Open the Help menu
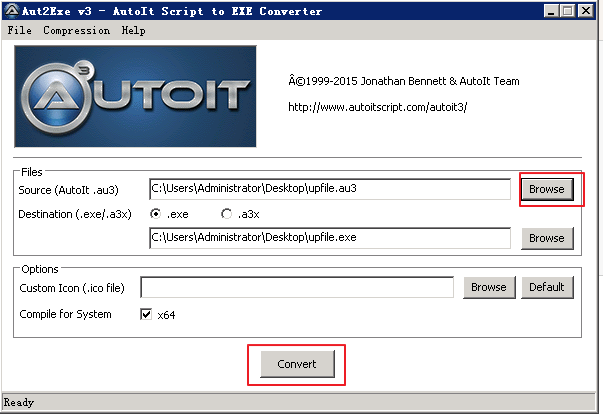Image resolution: width=603 pixels, height=415 pixels. (x=133, y=30)
